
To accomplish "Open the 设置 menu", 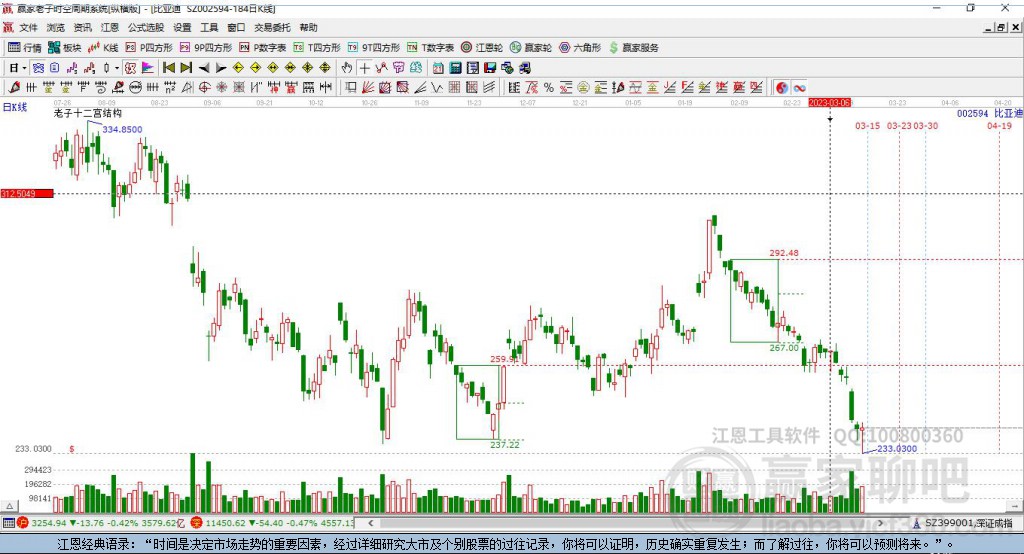I will (x=182, y=27).
